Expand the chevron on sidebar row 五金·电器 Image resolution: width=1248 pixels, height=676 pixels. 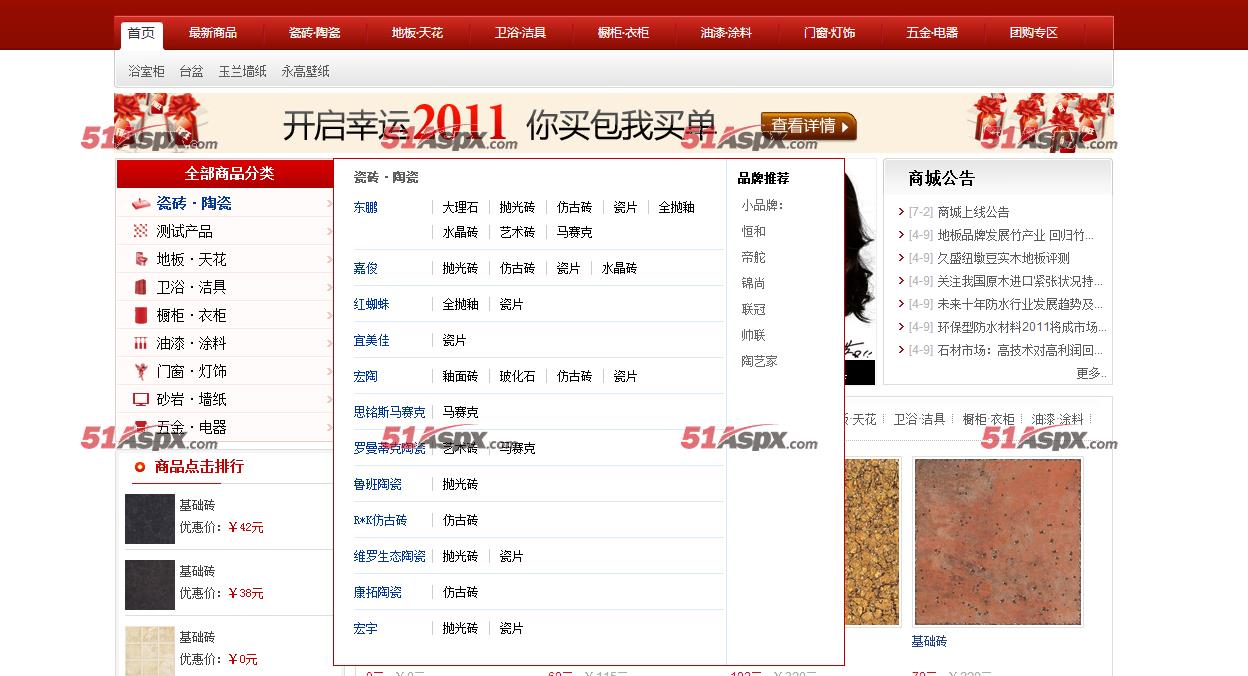[329, 427]
